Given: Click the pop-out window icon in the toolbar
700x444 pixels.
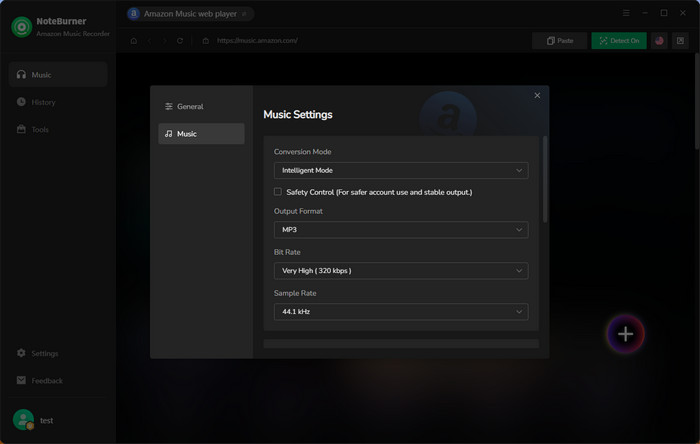Looking at the screenshot, I should point(680,41).
